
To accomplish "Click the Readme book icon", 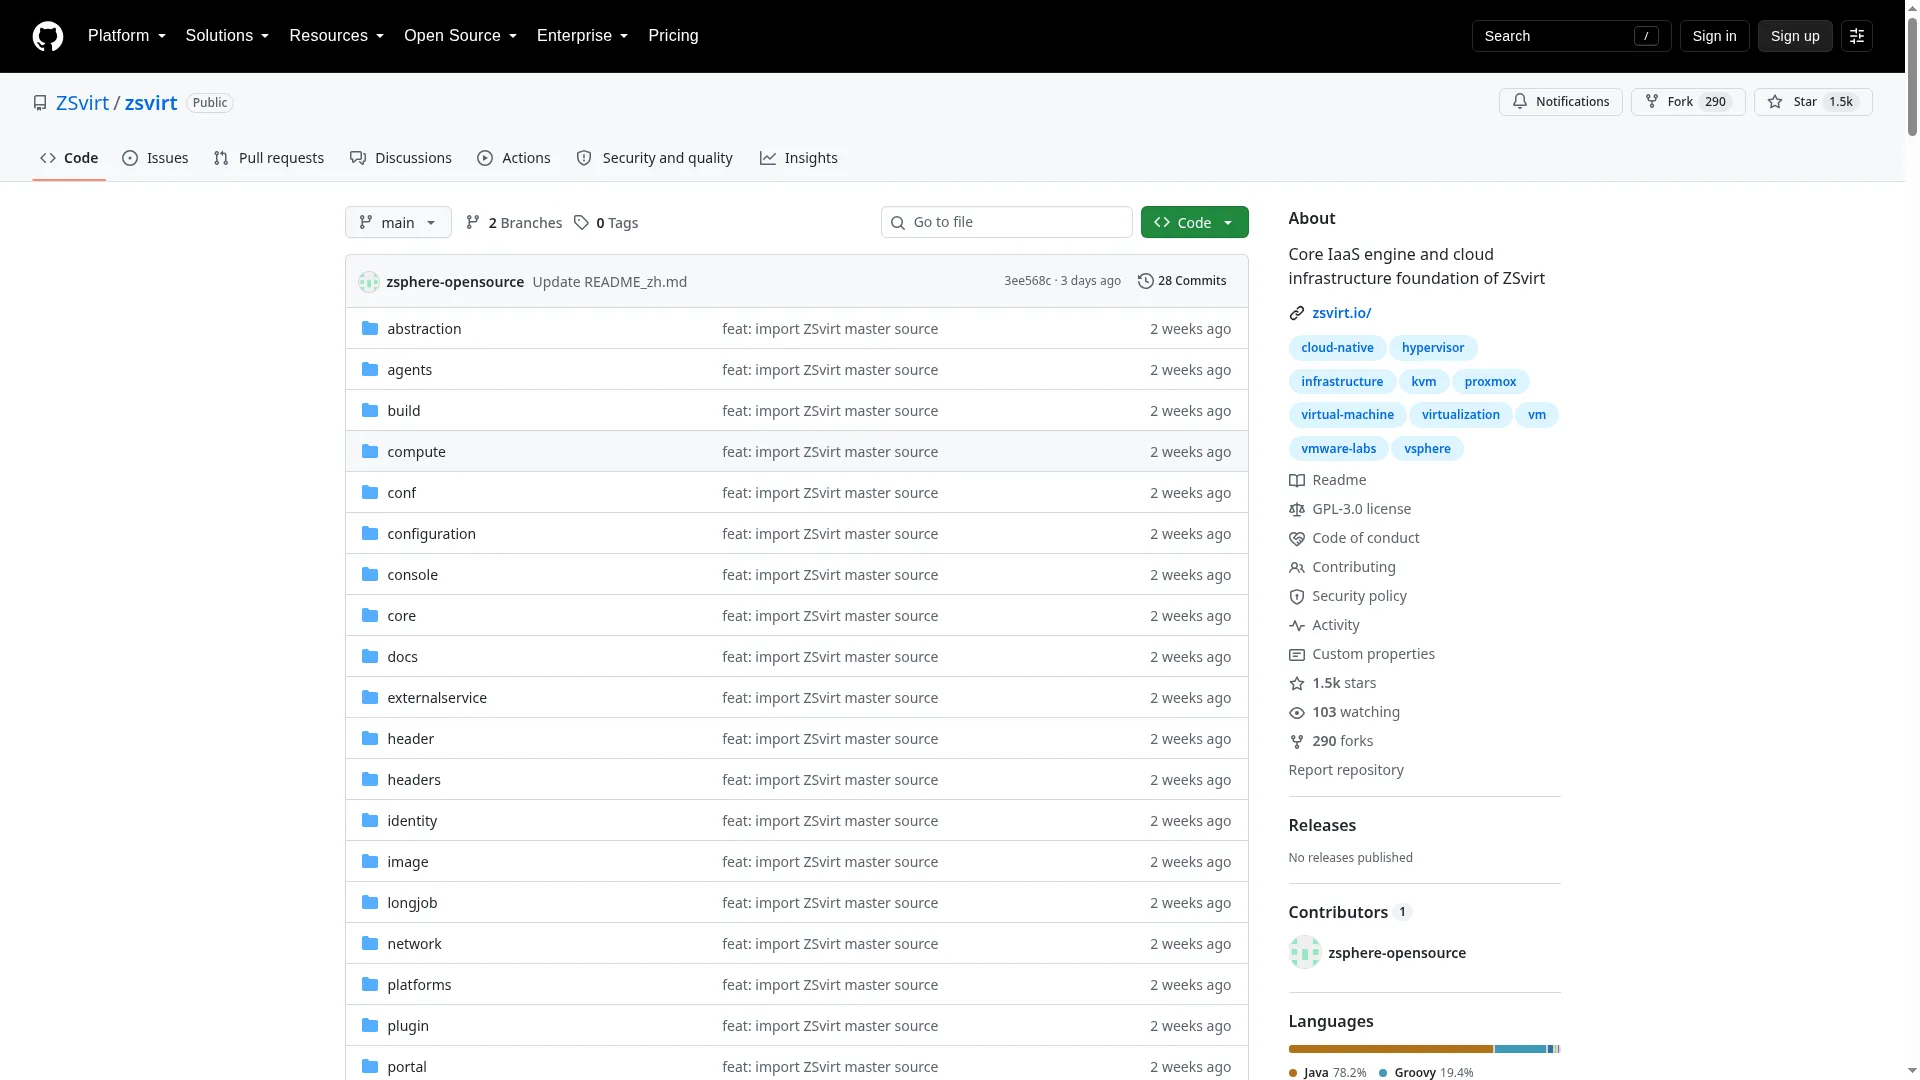I will click(x=1297, y=480).
